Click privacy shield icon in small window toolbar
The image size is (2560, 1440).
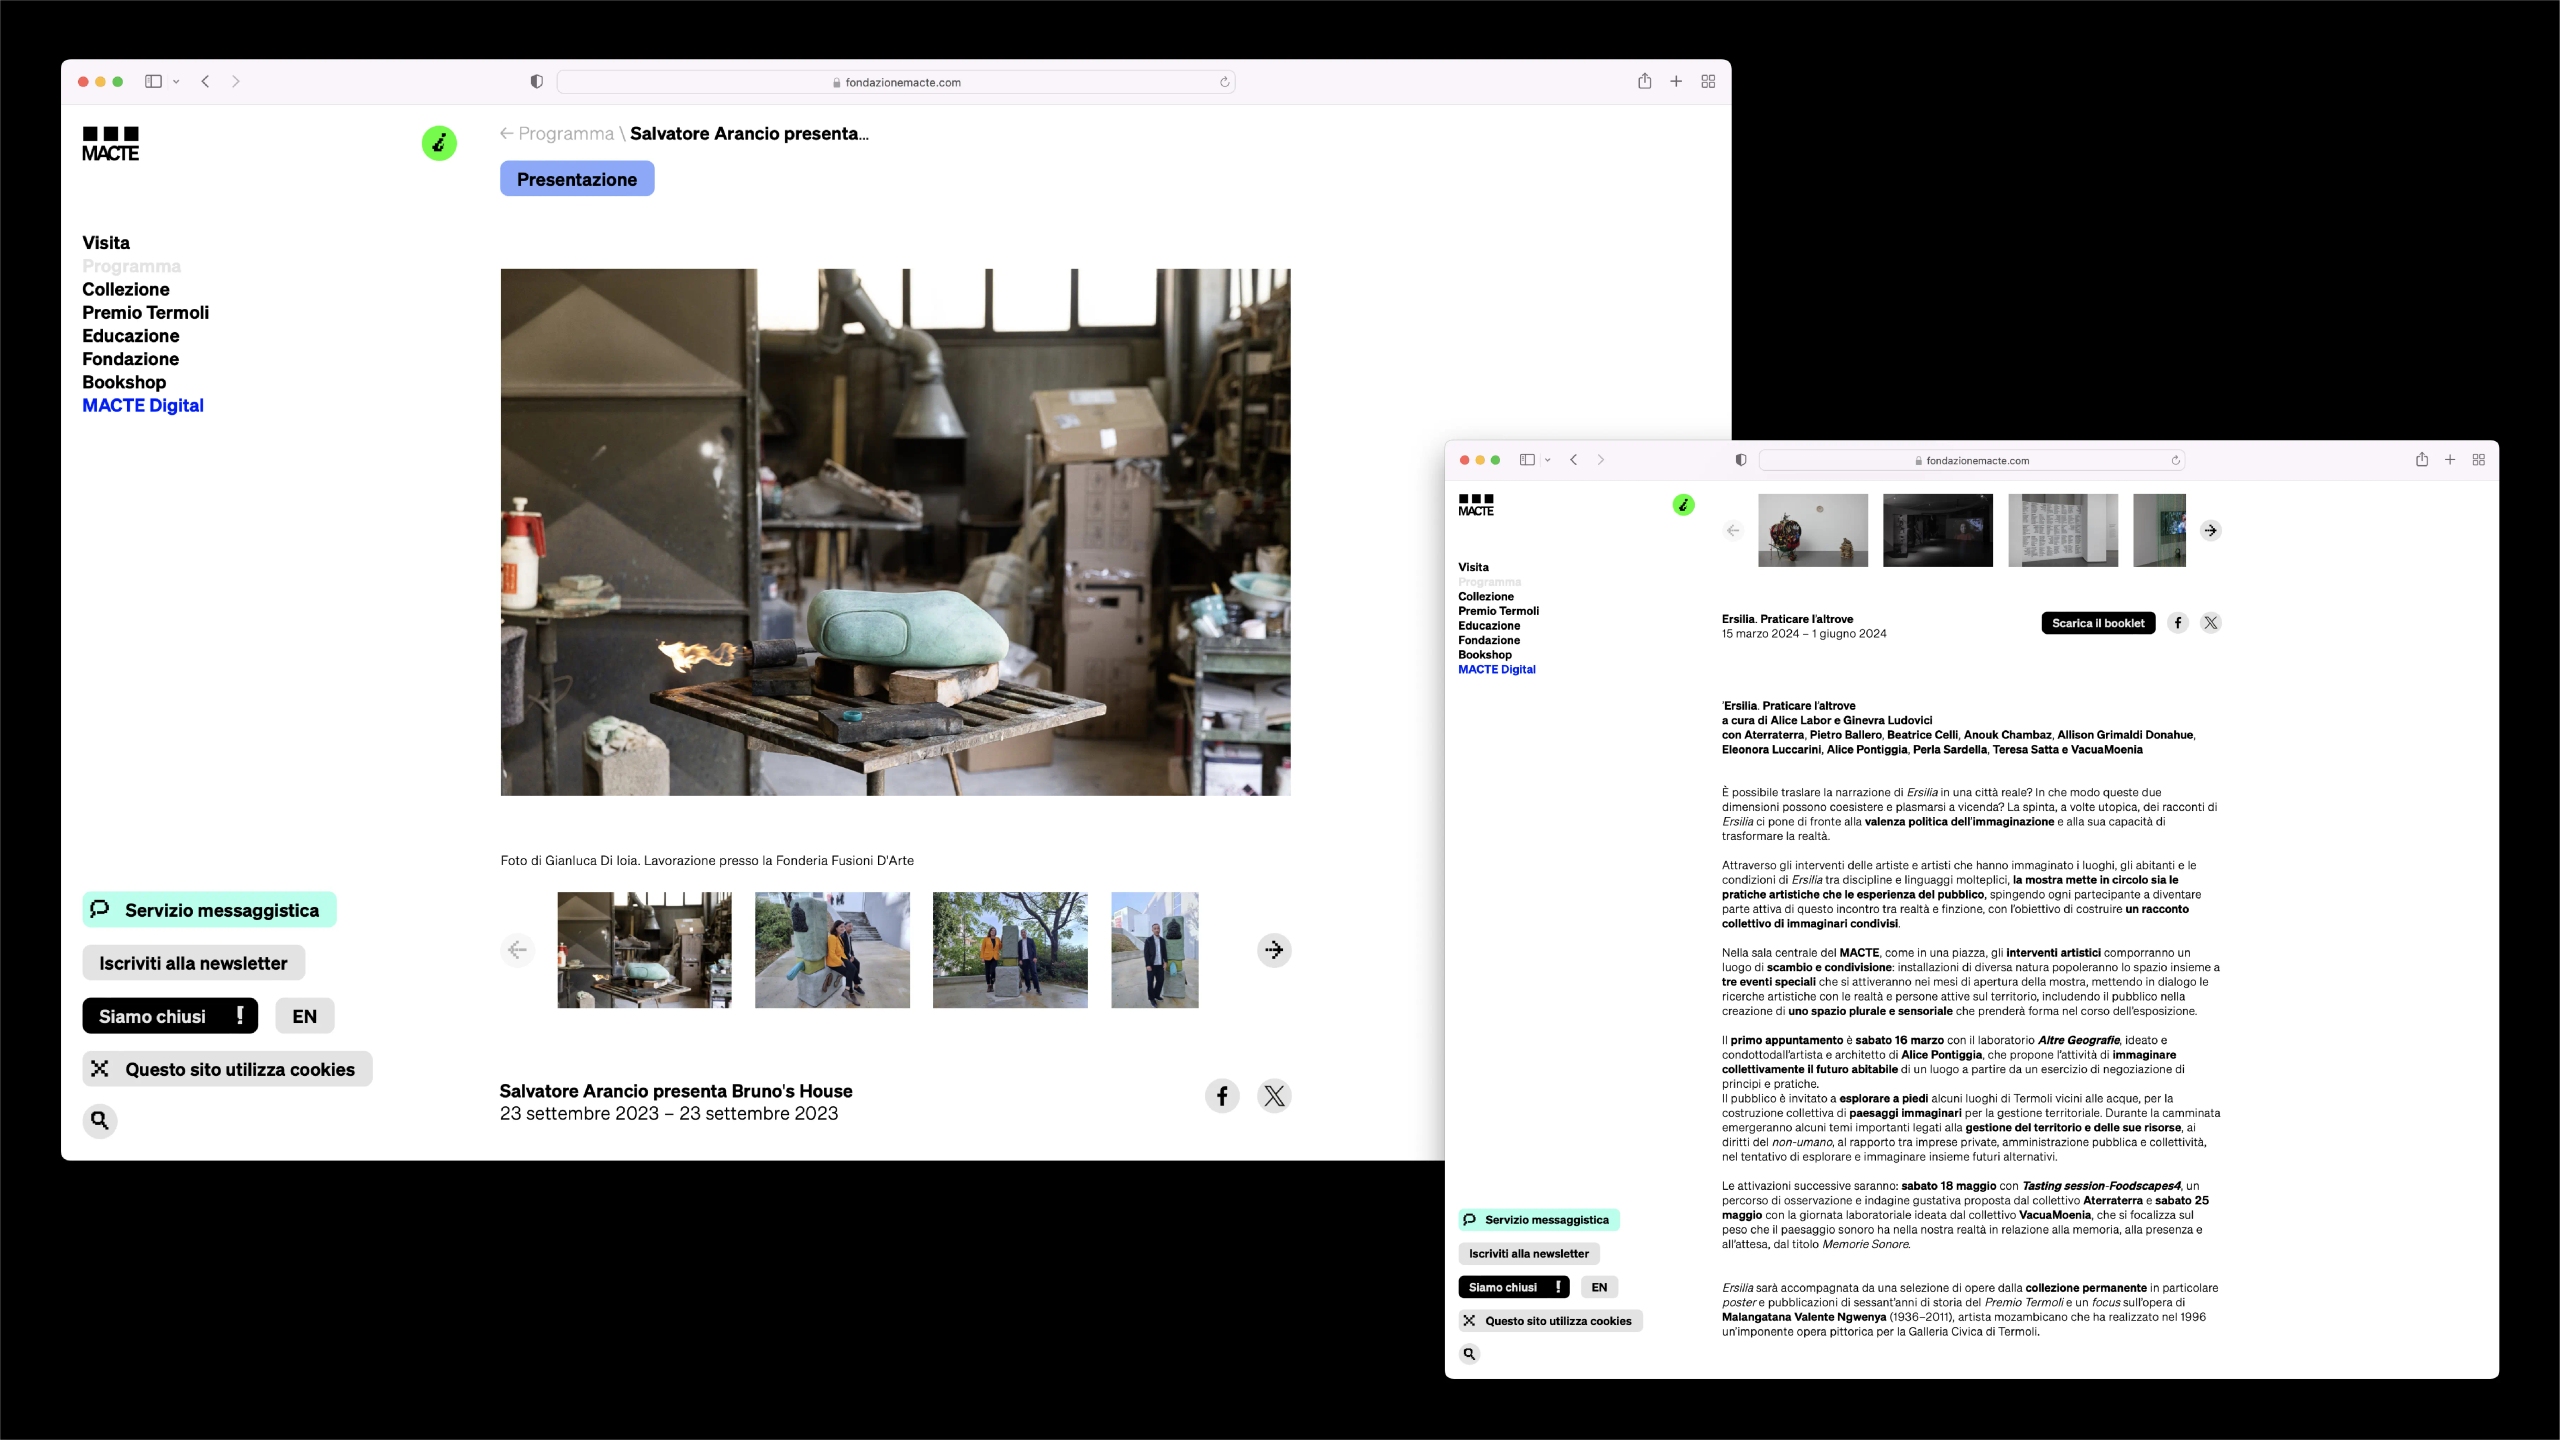tap(1741, 460)
